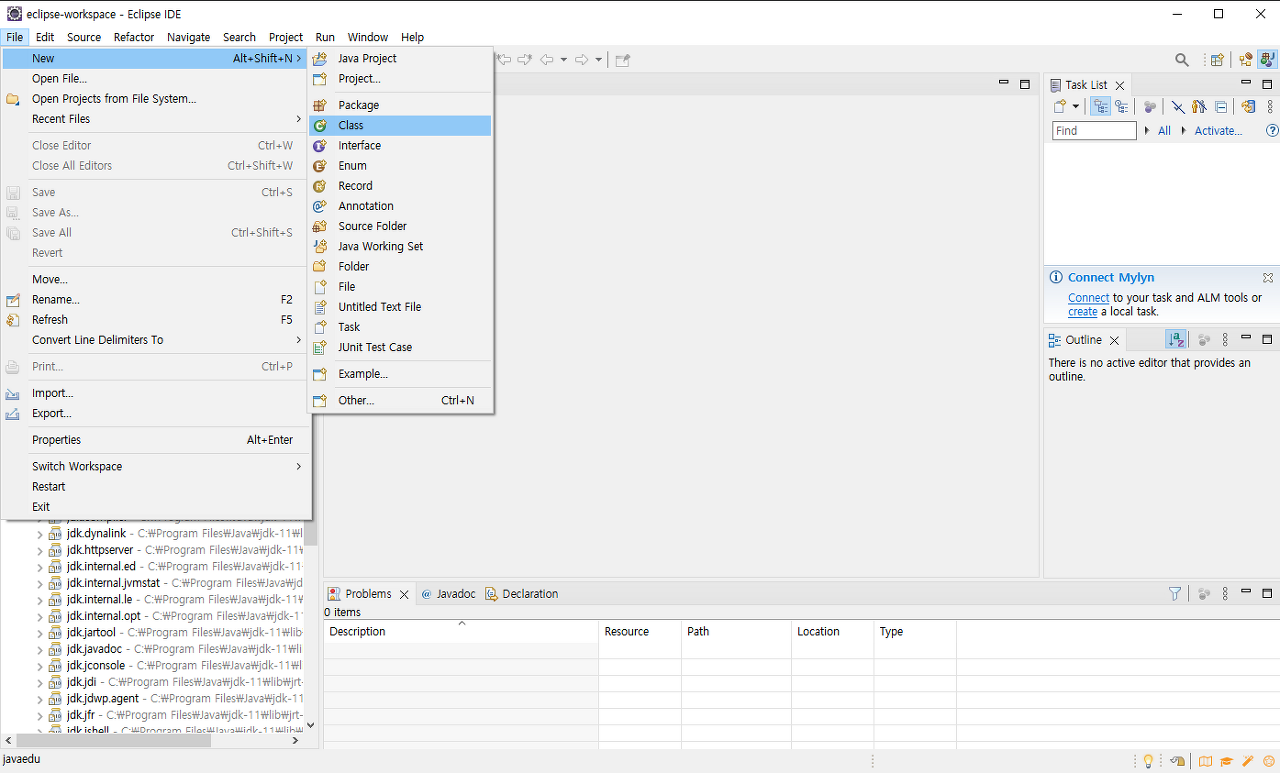The width and height of the screenshot is (1280, 773).
Task: Expand the jdk.jconsole tree node
Action: point(40,666)
